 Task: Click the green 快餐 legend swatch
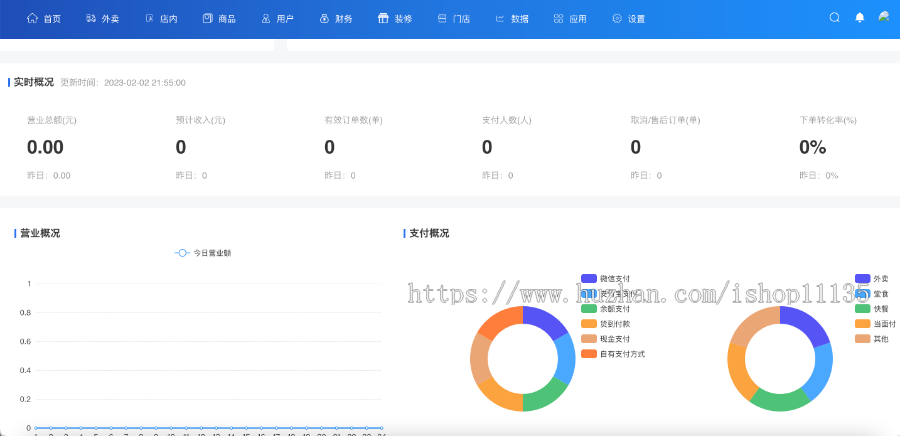coord(863,308)
